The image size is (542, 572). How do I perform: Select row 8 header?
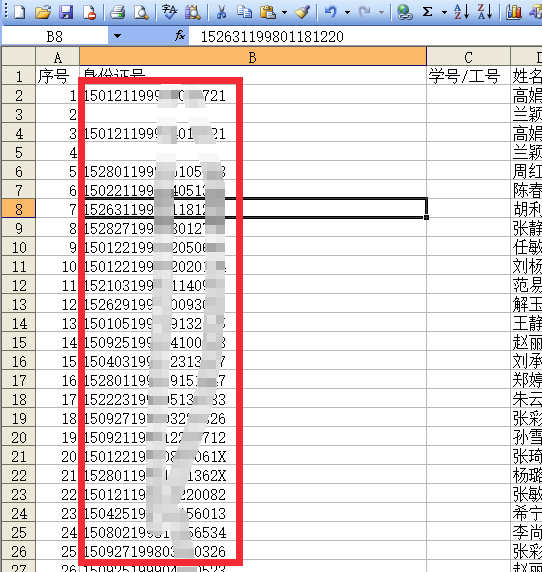coord(19,209)
